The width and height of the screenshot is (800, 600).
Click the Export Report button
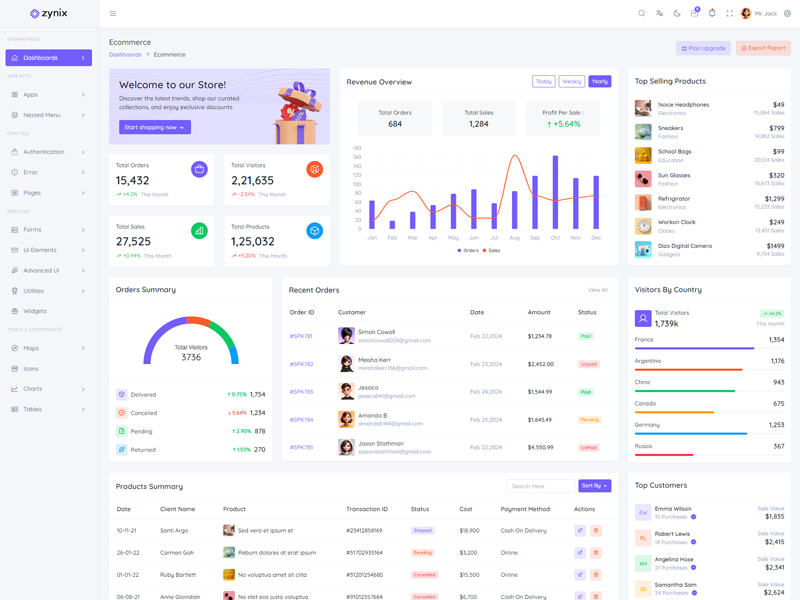763,48
